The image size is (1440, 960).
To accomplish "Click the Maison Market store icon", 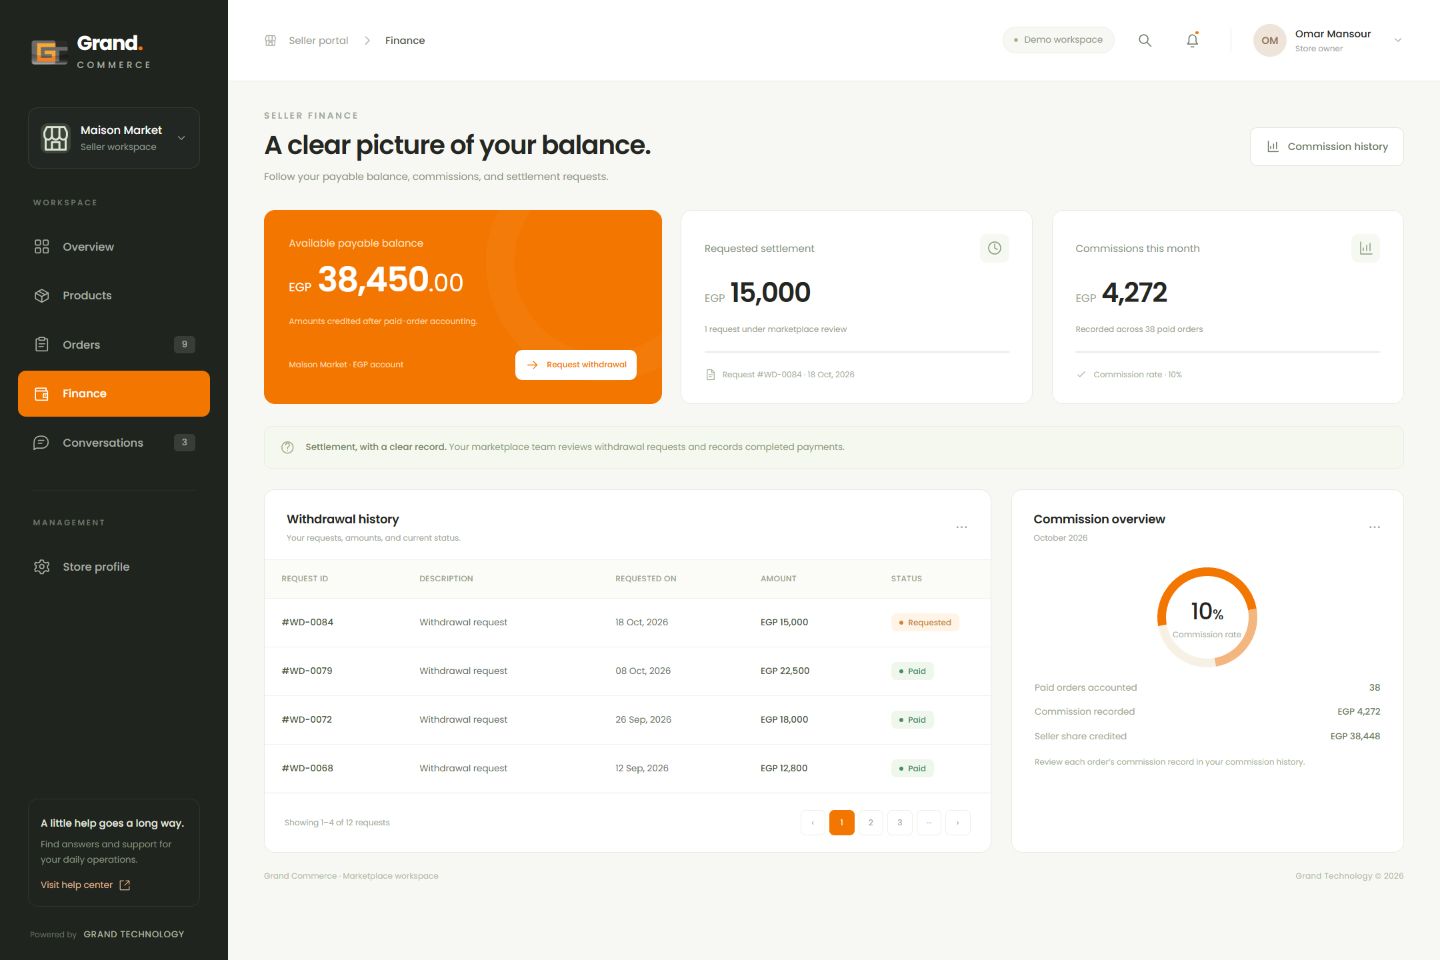I will 56,138.
